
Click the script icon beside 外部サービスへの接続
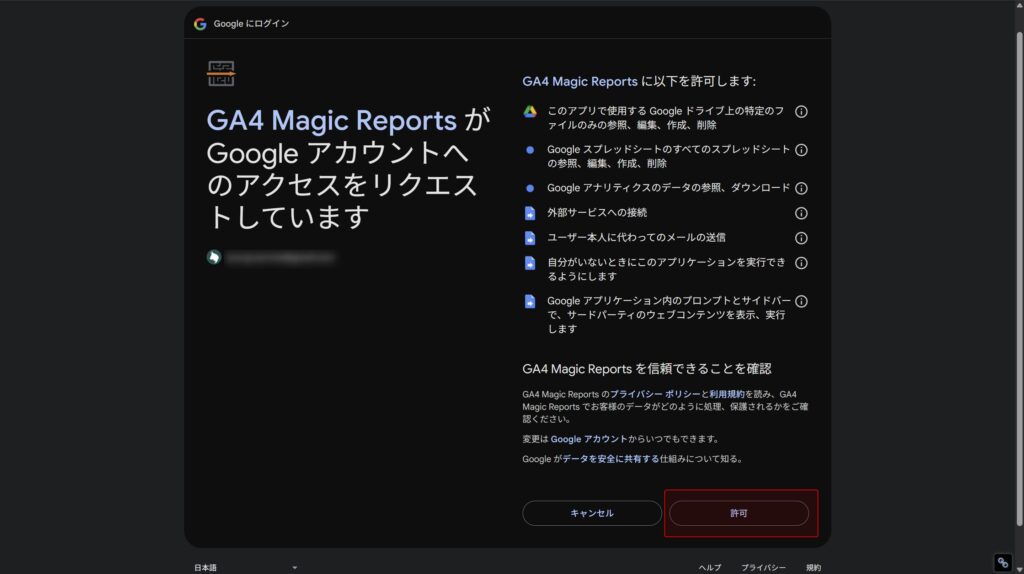coord(530,213)
